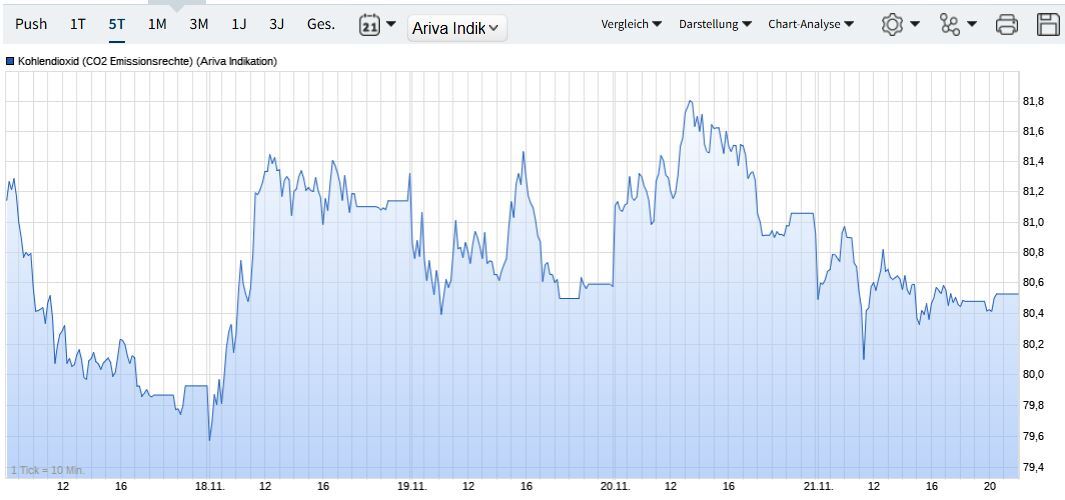Open the calendar date range picker
This screenshot has width=1065, height=500.
click(x=377, y=25)
